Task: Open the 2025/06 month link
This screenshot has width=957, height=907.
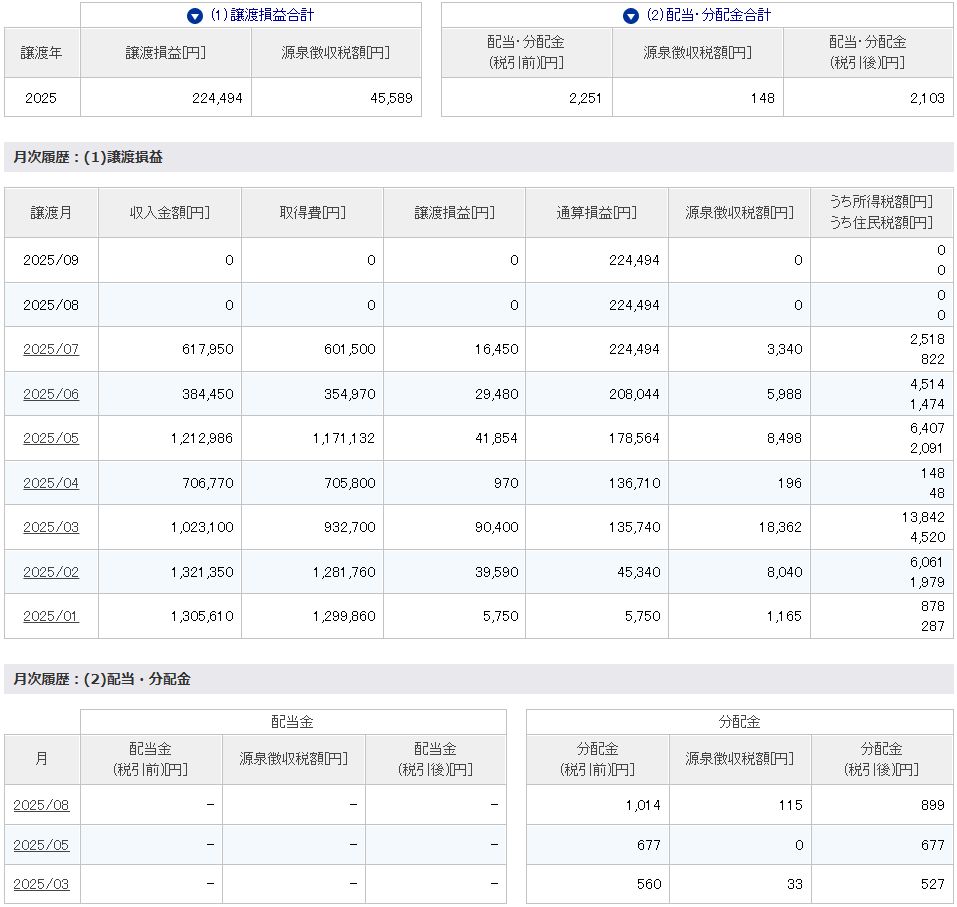Action: coord(51,394)
